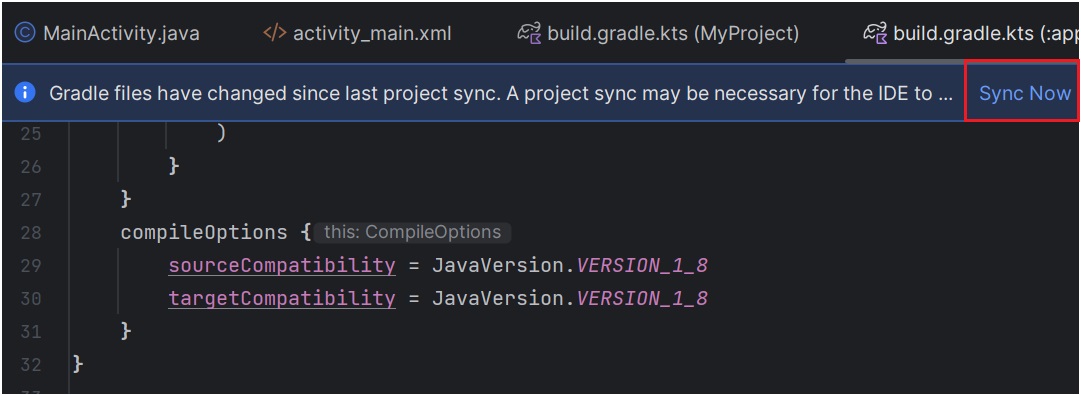Viewport: 1081px width, 395px height.
Task: Click the compileOptions keyword
Action: [204, 233]
